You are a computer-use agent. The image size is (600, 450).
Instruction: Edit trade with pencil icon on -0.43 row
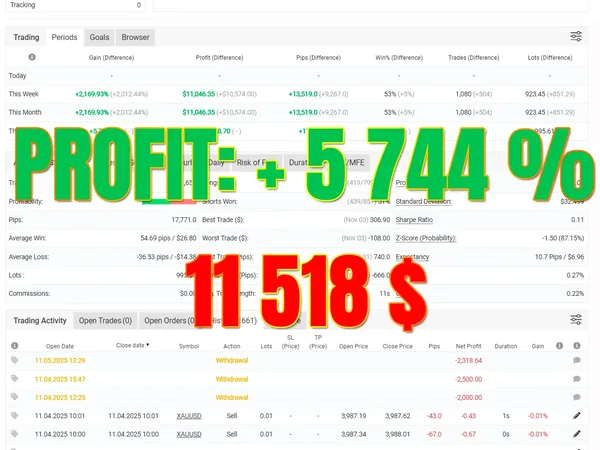[x=577, y=416]
